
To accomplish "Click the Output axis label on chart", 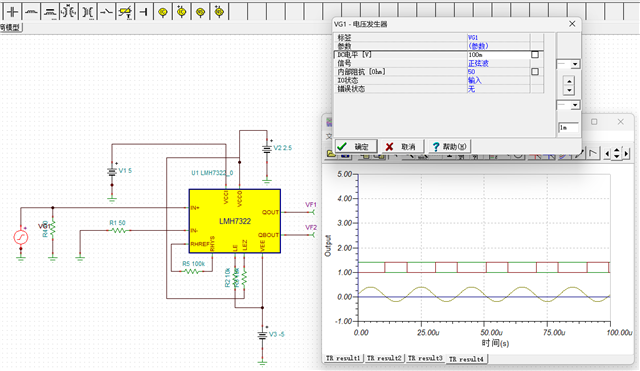I will point(327,245).
